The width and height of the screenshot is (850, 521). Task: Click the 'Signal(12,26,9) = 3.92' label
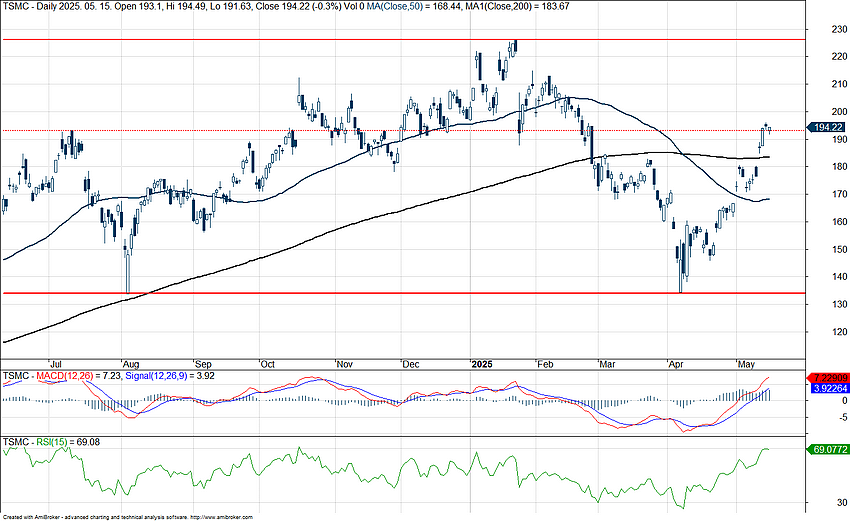click(x=170, y=376)
